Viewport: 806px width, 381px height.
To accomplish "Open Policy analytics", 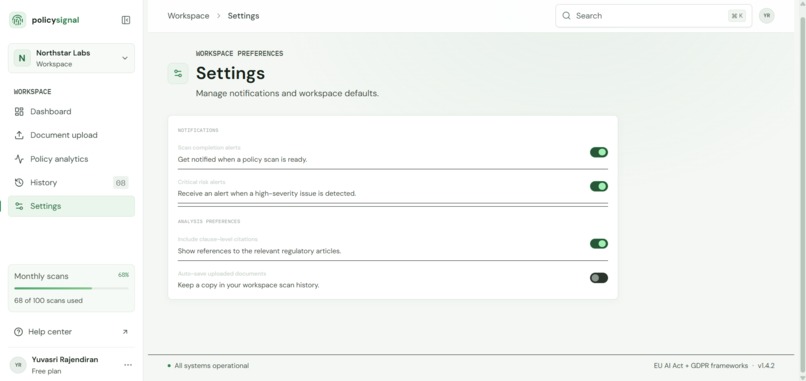I will click(x=71, y=159).
